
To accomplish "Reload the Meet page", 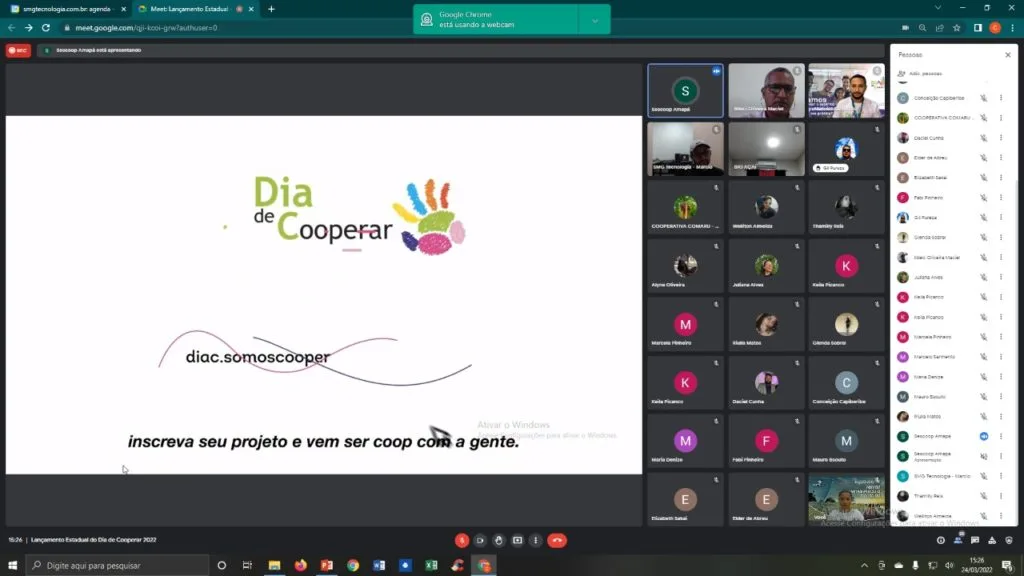I will (46, 28).
